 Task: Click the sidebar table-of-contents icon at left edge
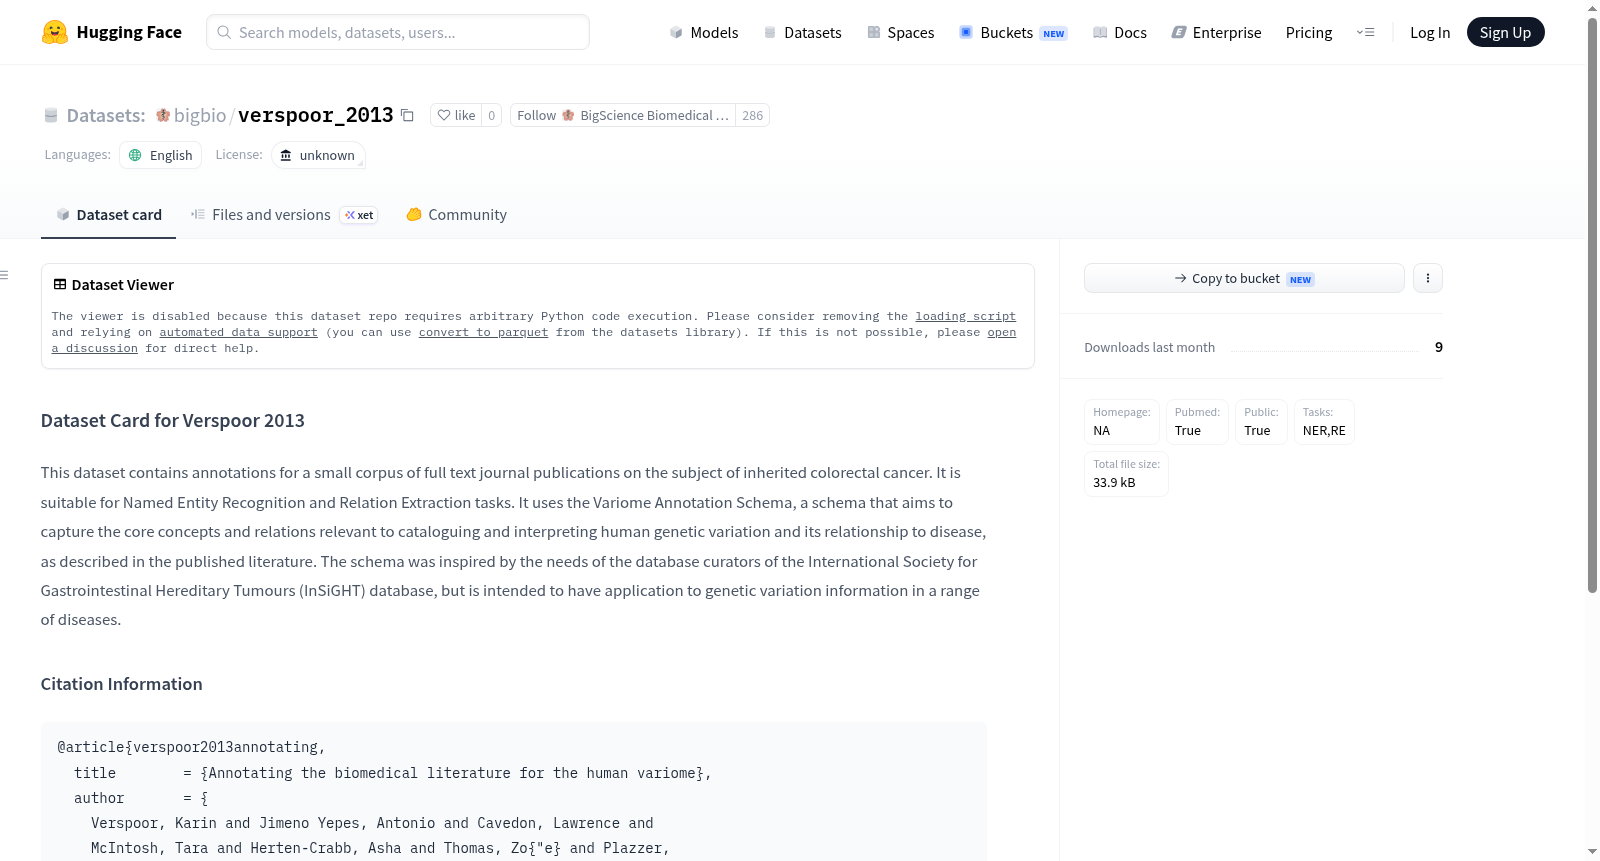[4, 275]
